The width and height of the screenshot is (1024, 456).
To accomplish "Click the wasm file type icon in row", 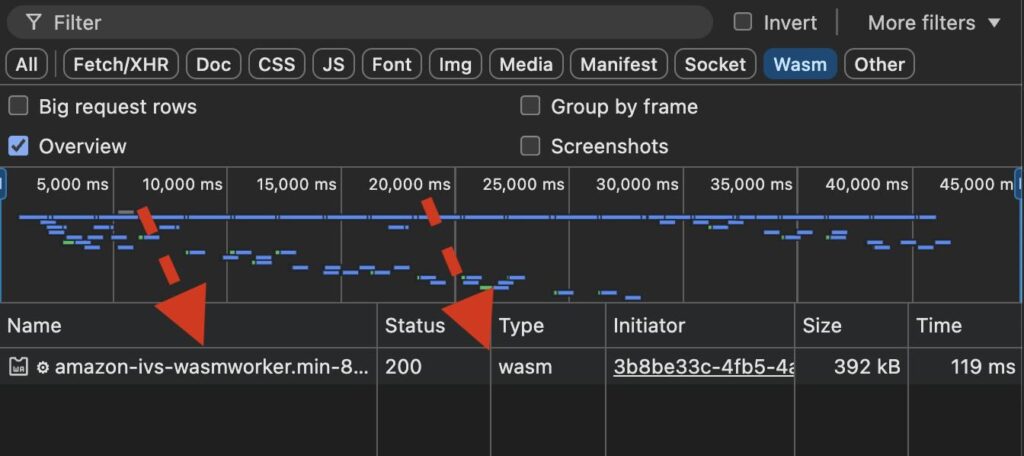I will click(x=18, y=367).
